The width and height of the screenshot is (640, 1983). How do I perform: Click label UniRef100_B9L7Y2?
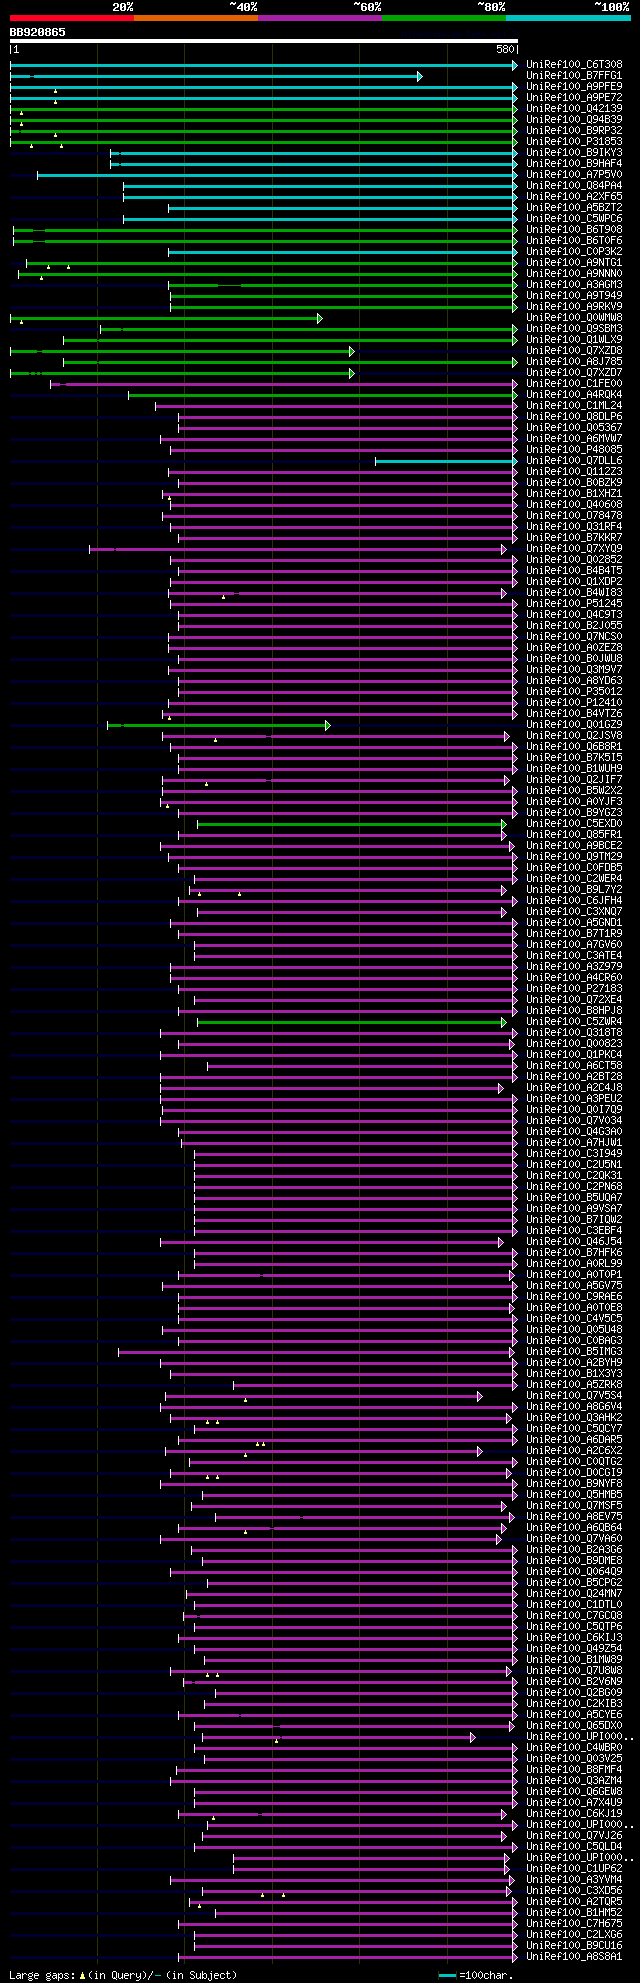click(574, 890)
